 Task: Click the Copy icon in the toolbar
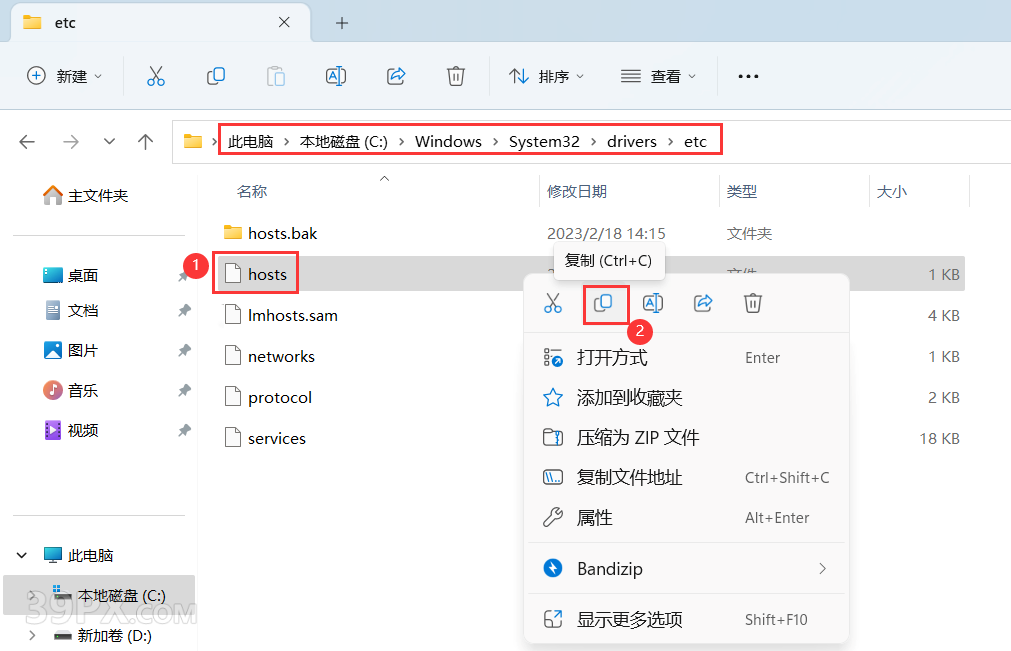click(x=215, y=75)
